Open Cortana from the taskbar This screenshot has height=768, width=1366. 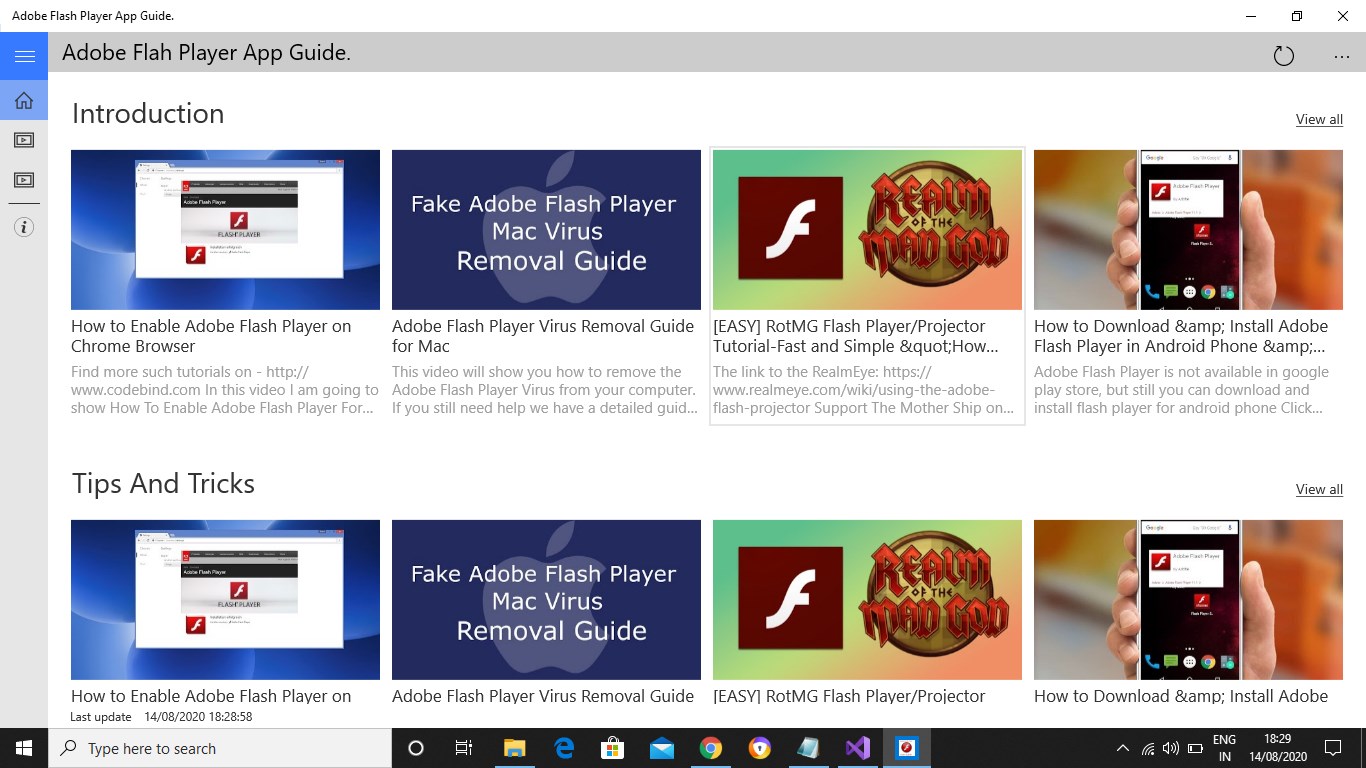point(416,748)
